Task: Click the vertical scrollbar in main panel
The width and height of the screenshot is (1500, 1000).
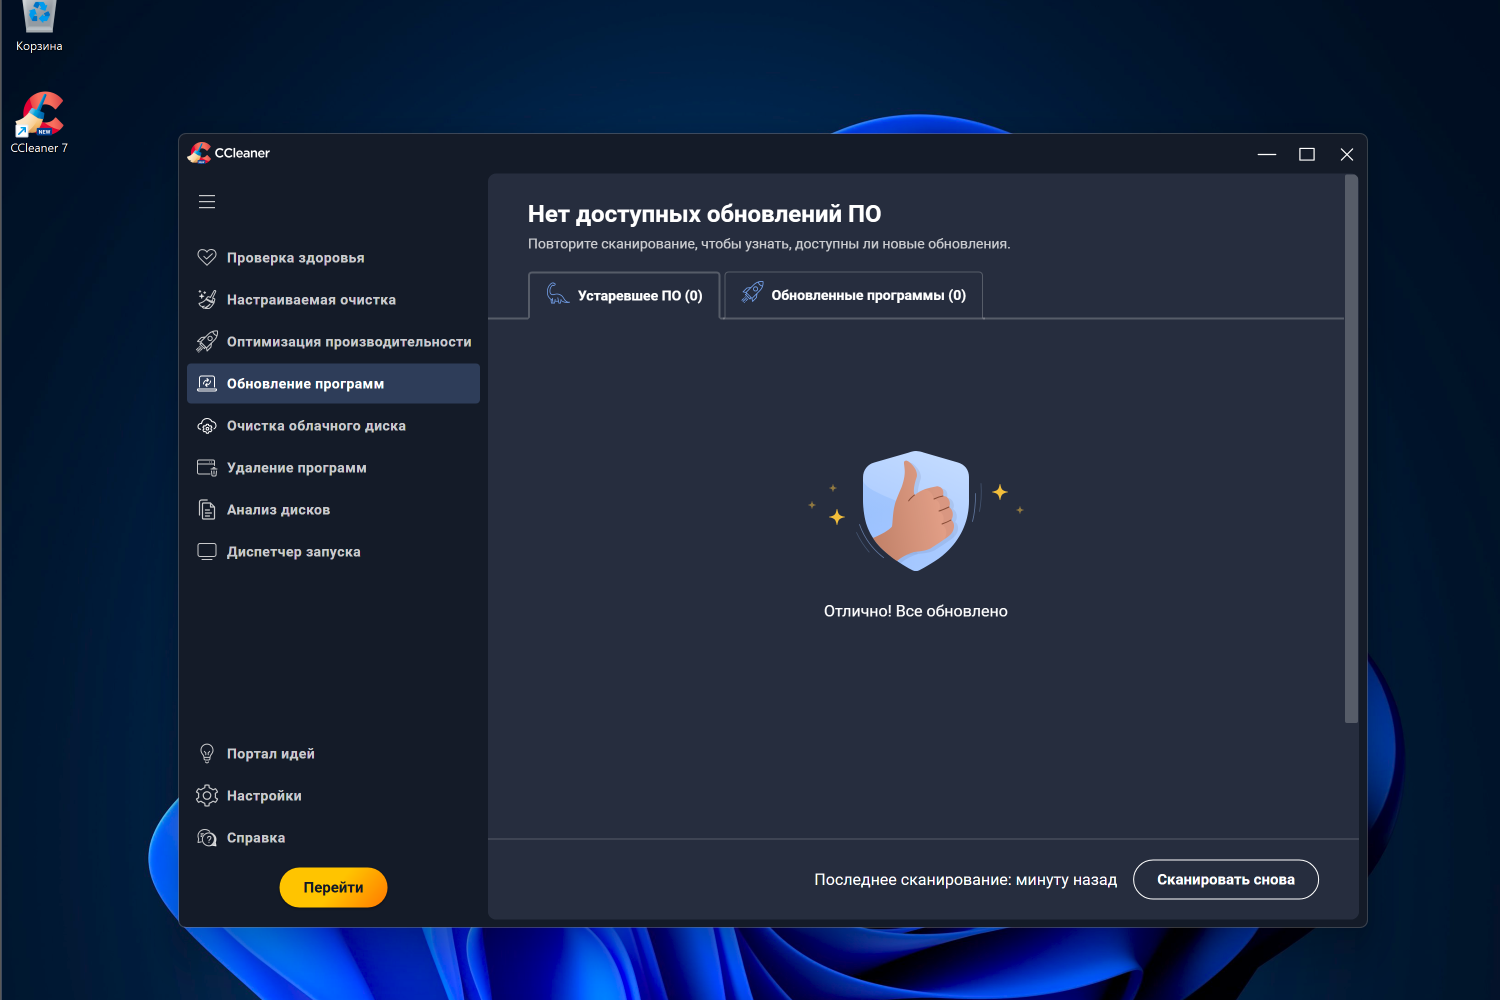Action: click(1352, 449)
